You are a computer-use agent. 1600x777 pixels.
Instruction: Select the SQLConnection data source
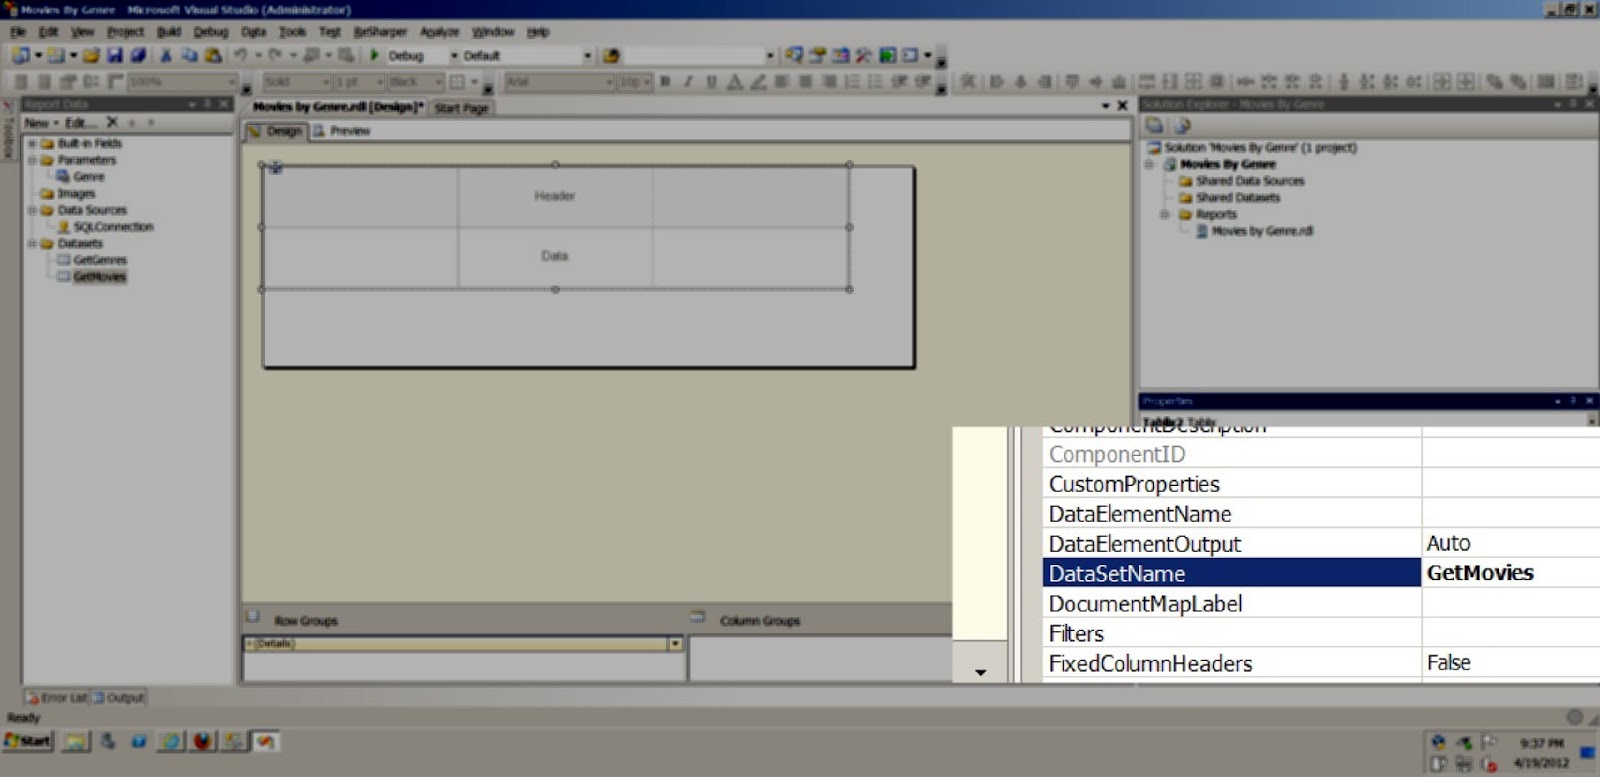[113, 227]
